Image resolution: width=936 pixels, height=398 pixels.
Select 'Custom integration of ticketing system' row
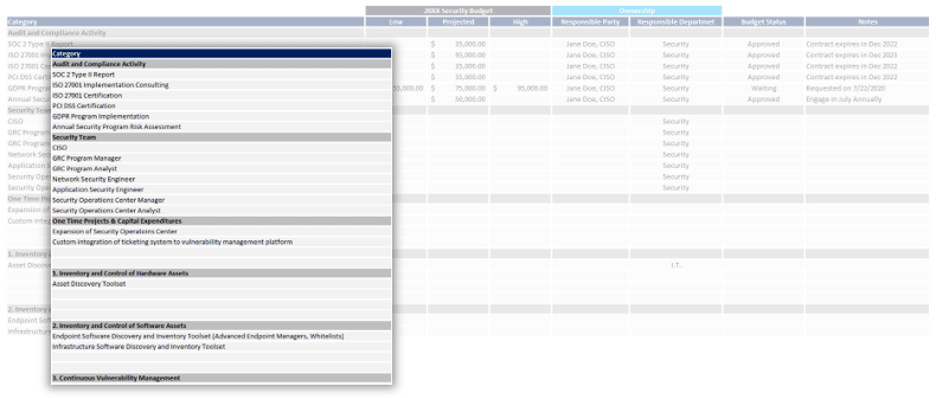pyautogui.click(x=221, y=242)
